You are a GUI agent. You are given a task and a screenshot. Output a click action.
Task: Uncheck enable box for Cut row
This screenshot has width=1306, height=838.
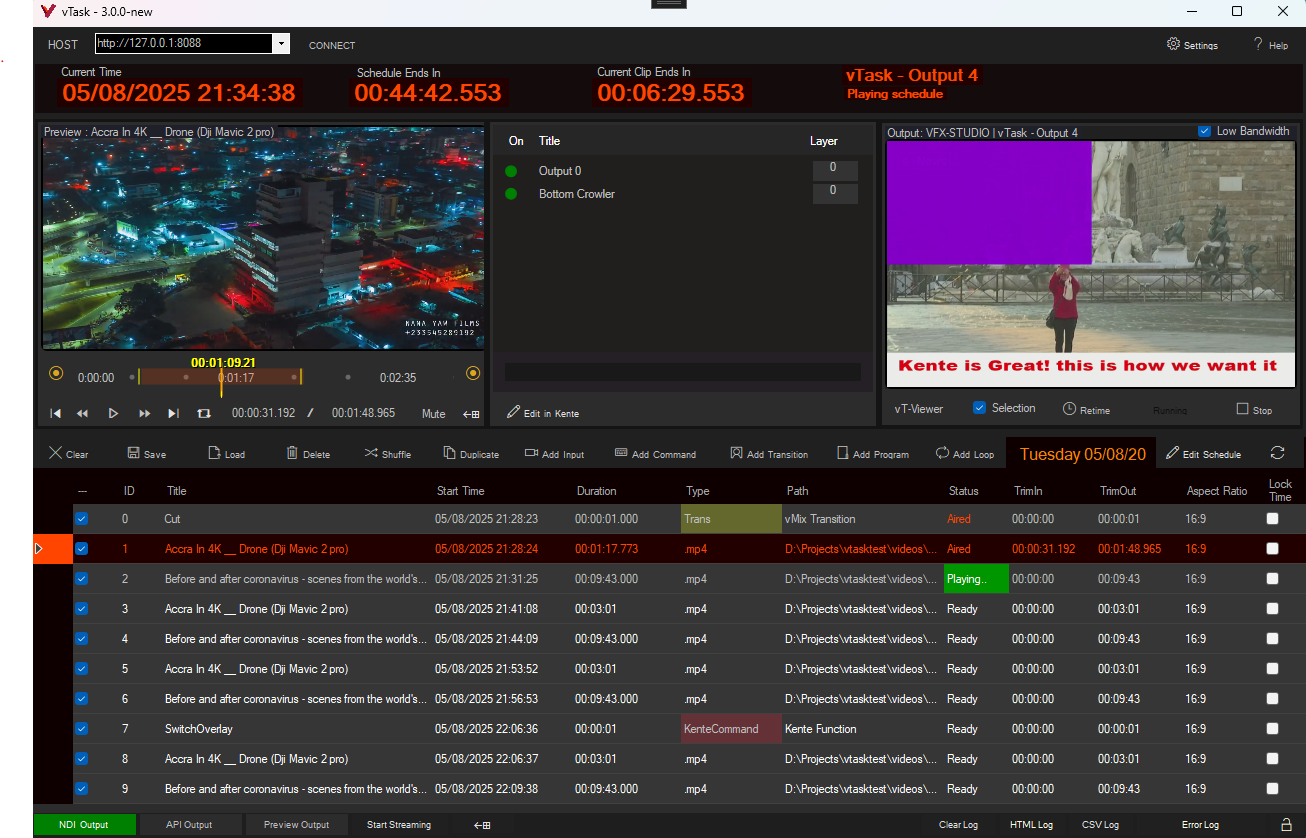[82, 519]
